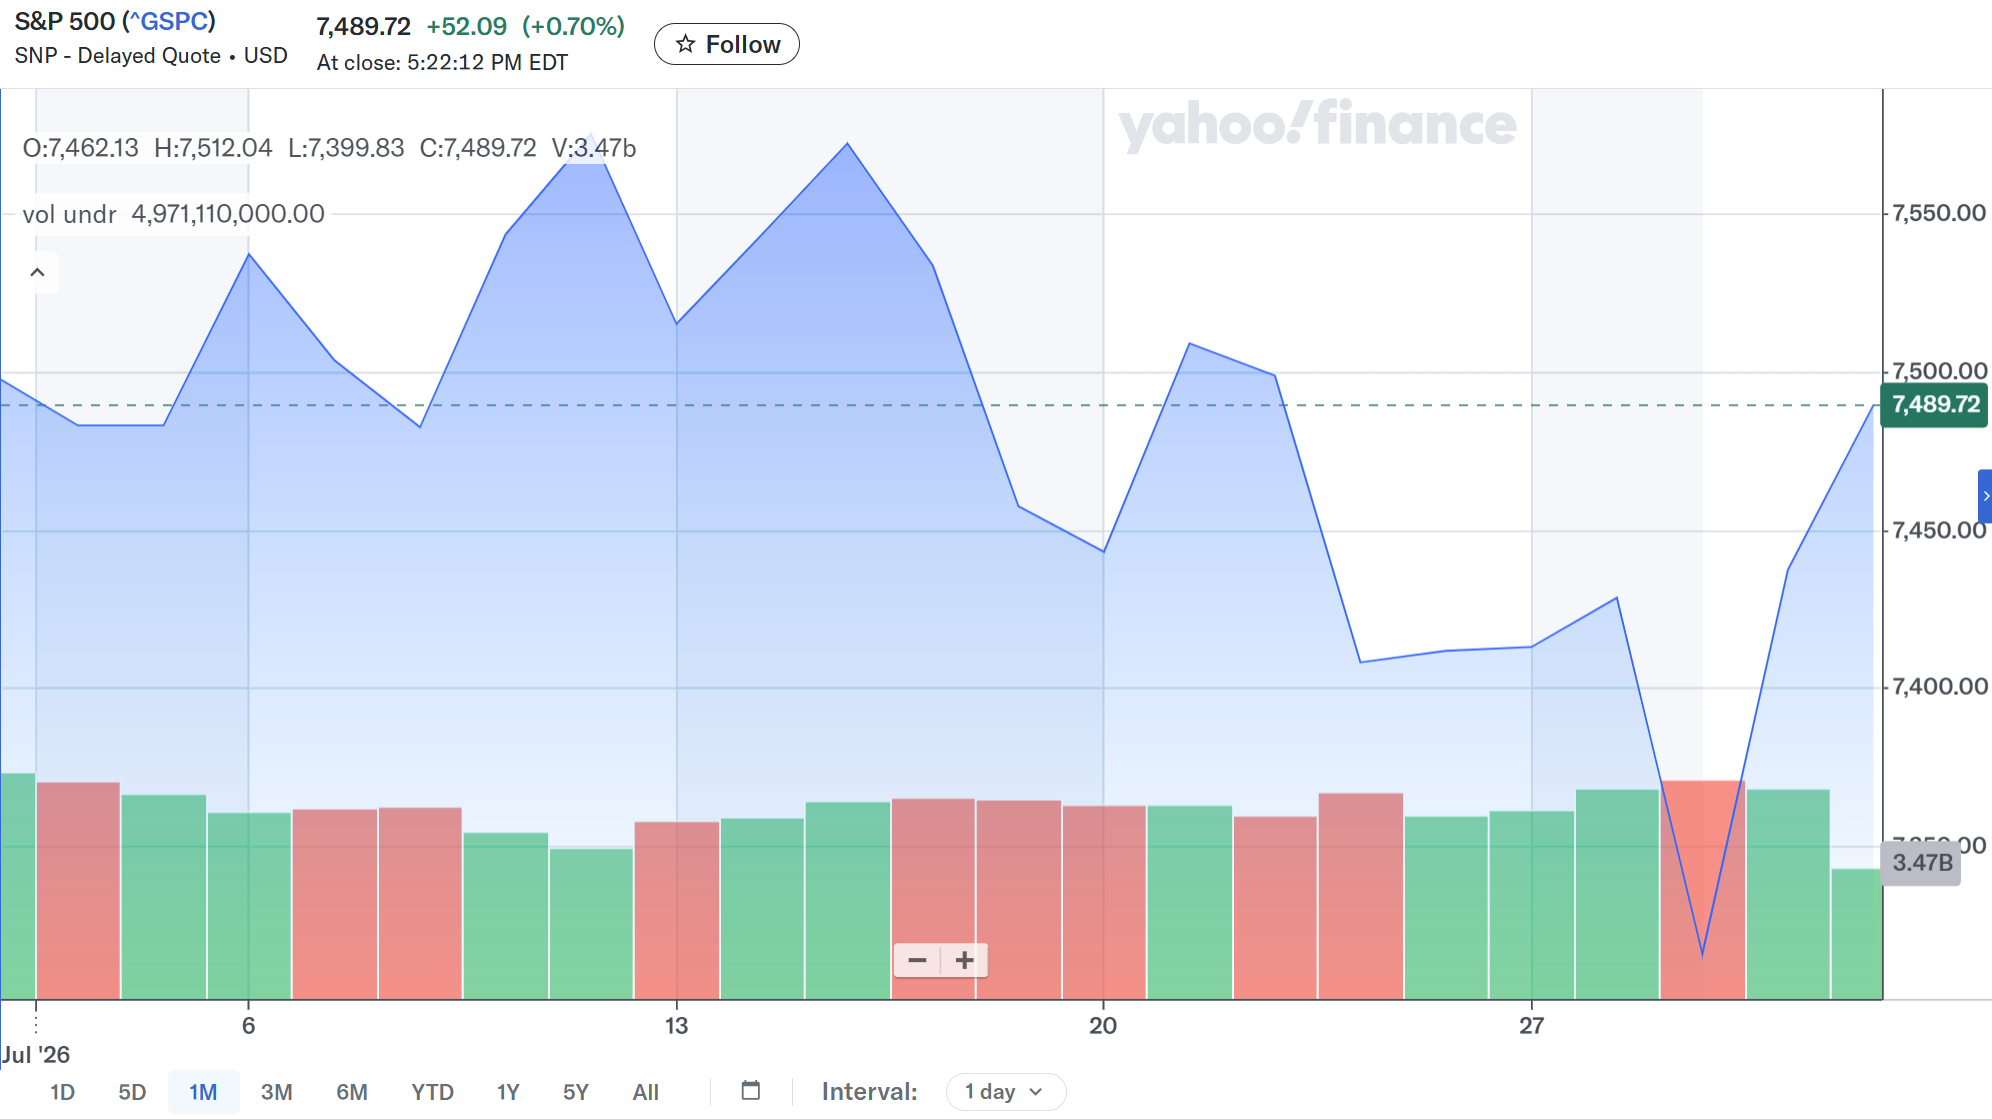Click the 3.47B volume label
The width and height of the screenshot is (1992, 1119).
click(x=1921, y=863)
